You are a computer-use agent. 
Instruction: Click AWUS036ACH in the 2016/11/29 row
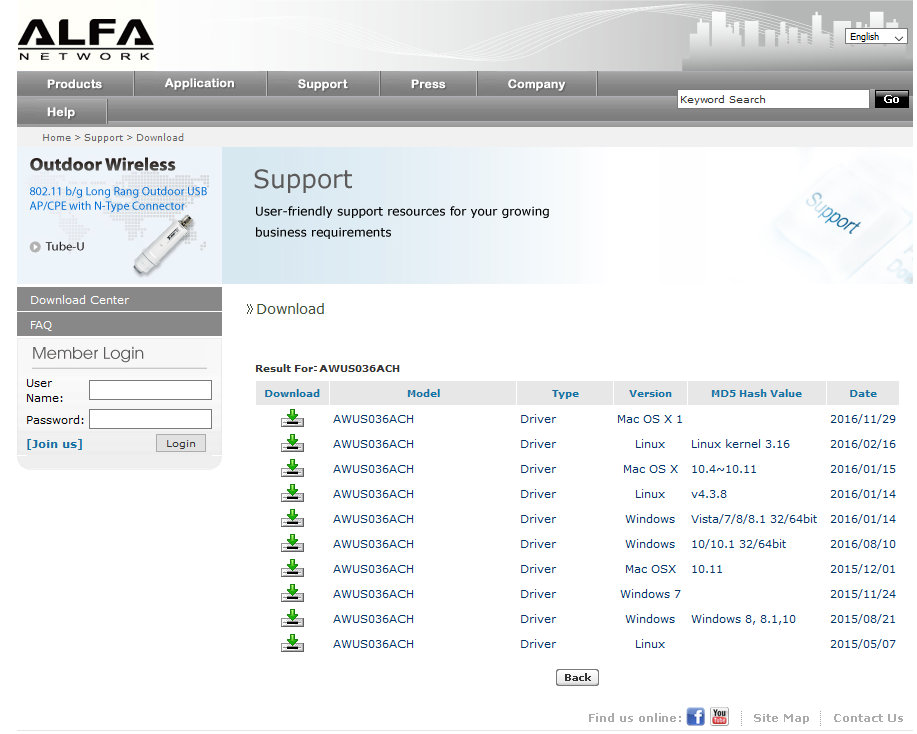coord(373,419)
